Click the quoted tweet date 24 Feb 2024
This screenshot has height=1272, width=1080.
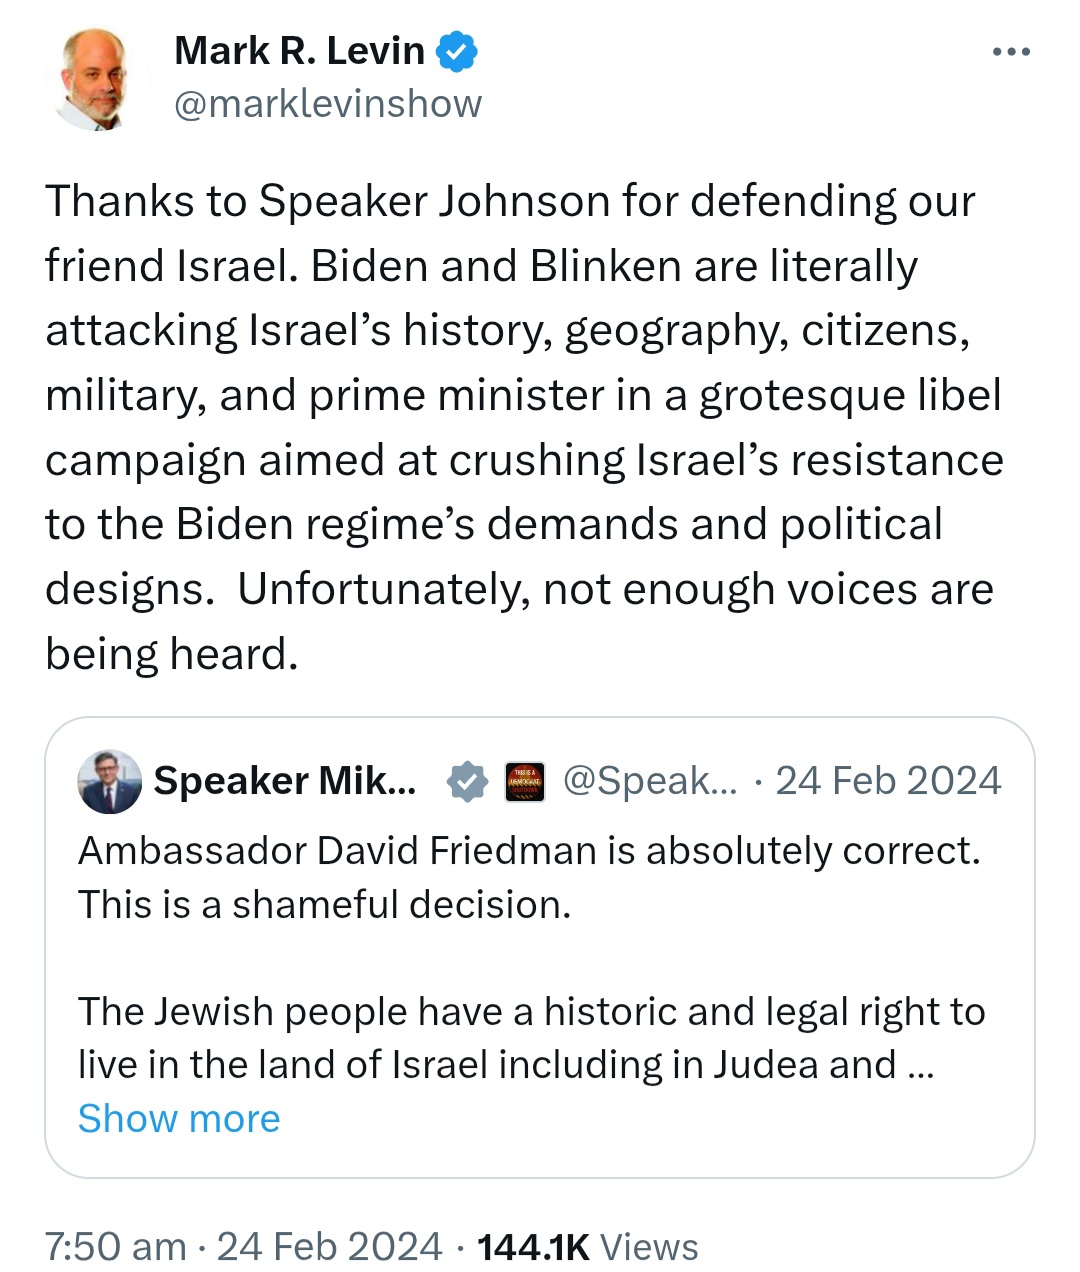pos(888,781)
